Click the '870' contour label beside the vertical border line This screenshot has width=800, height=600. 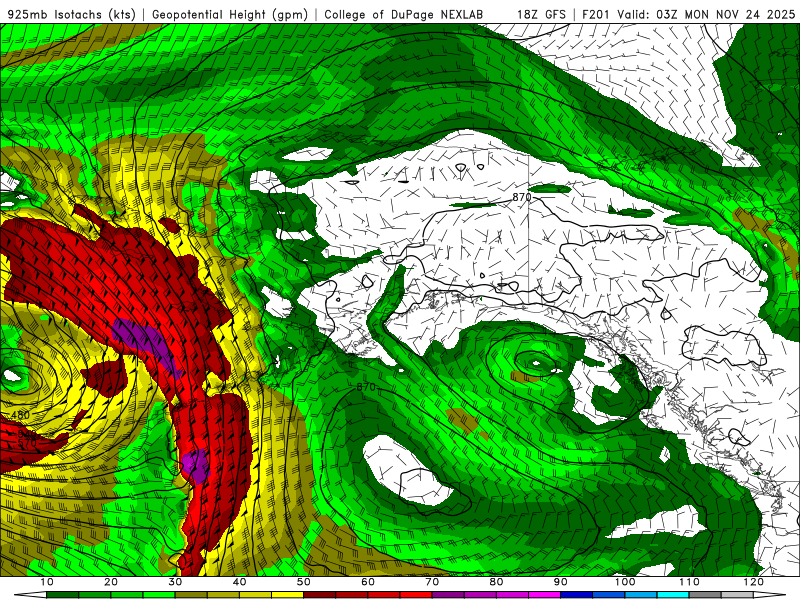[522, 197]
